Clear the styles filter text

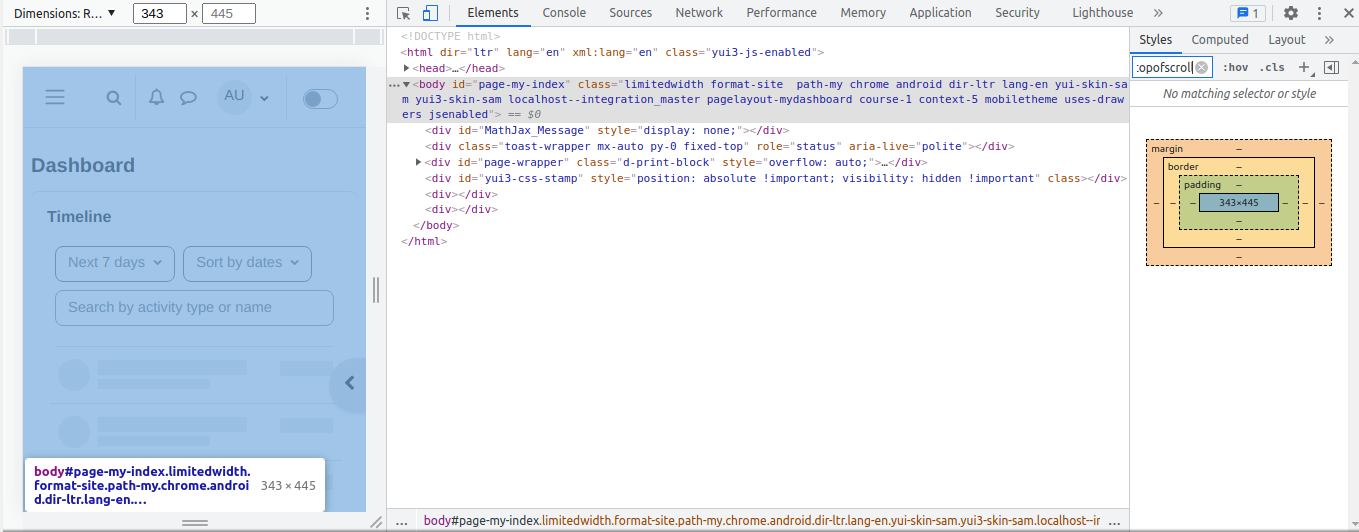pos(1202,67)
